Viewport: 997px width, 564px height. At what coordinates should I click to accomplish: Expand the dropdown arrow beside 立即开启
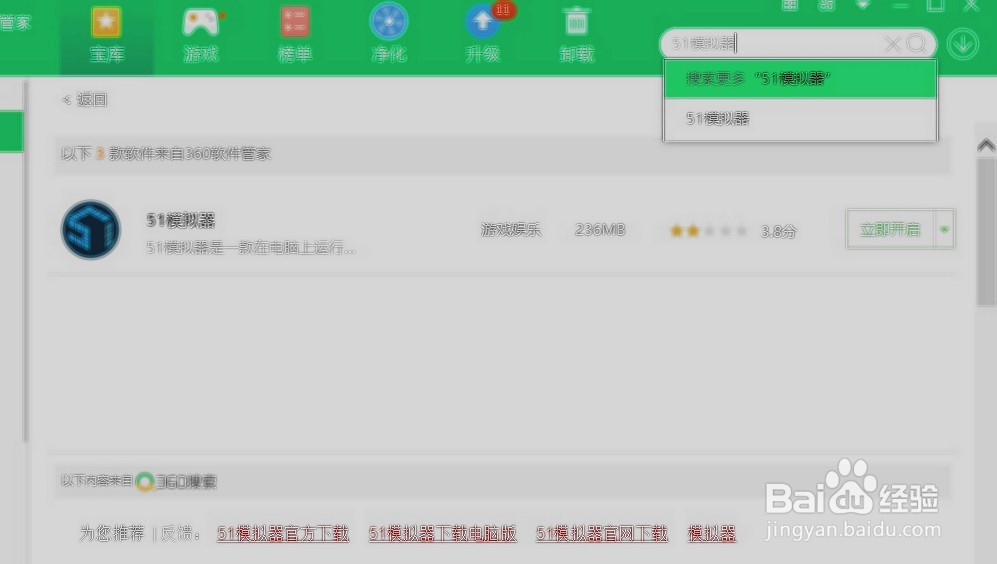pos(944,230)
